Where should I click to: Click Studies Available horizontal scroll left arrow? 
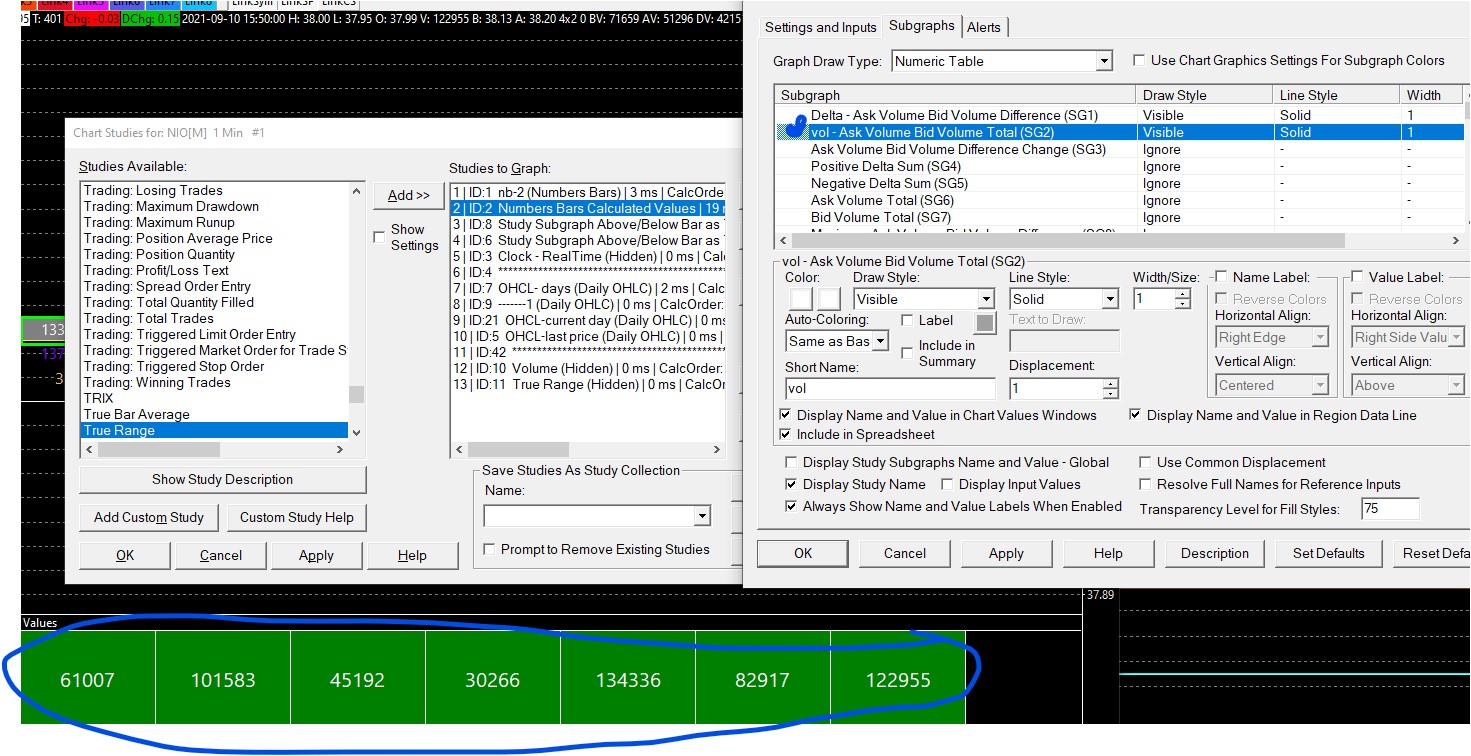(89, 450)
